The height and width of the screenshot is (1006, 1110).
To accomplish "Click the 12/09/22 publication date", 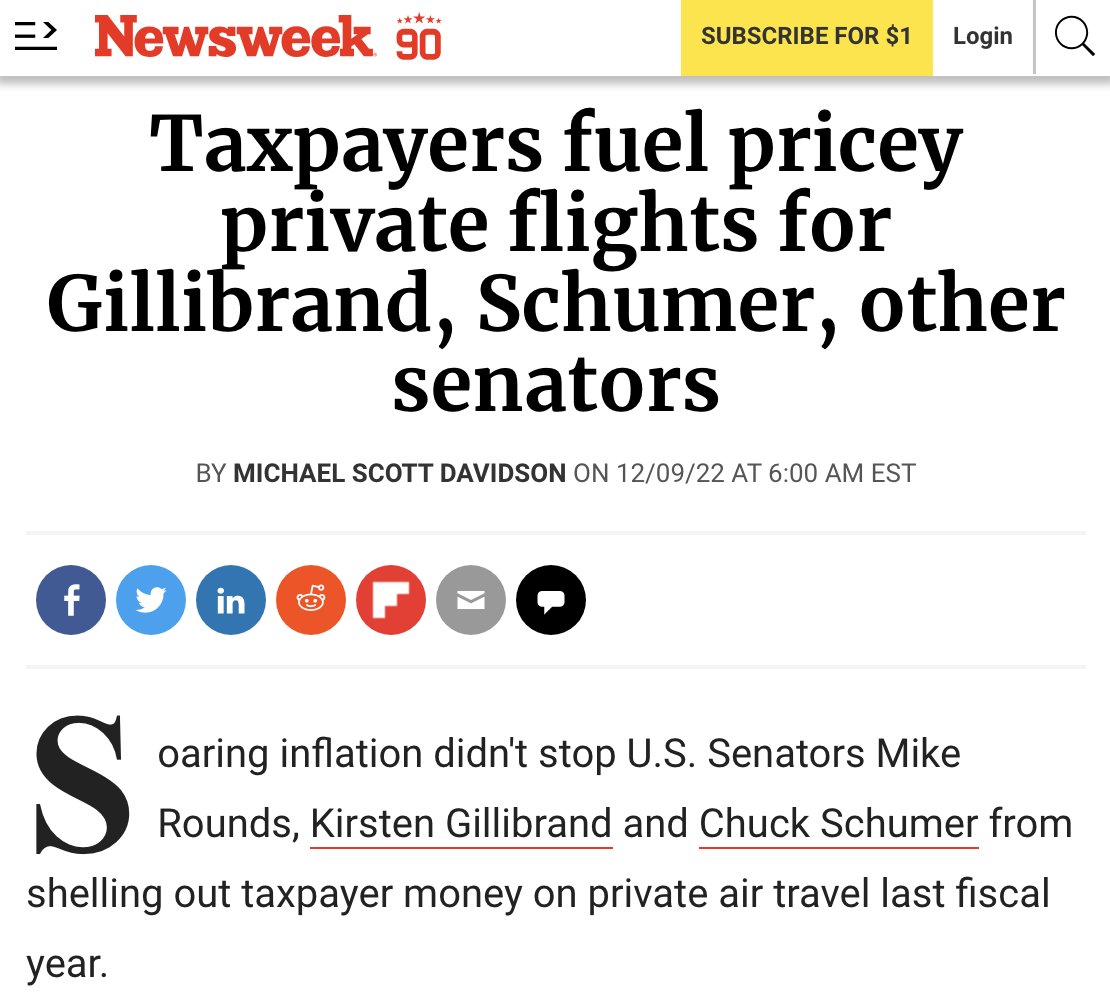I will [671, 473].
